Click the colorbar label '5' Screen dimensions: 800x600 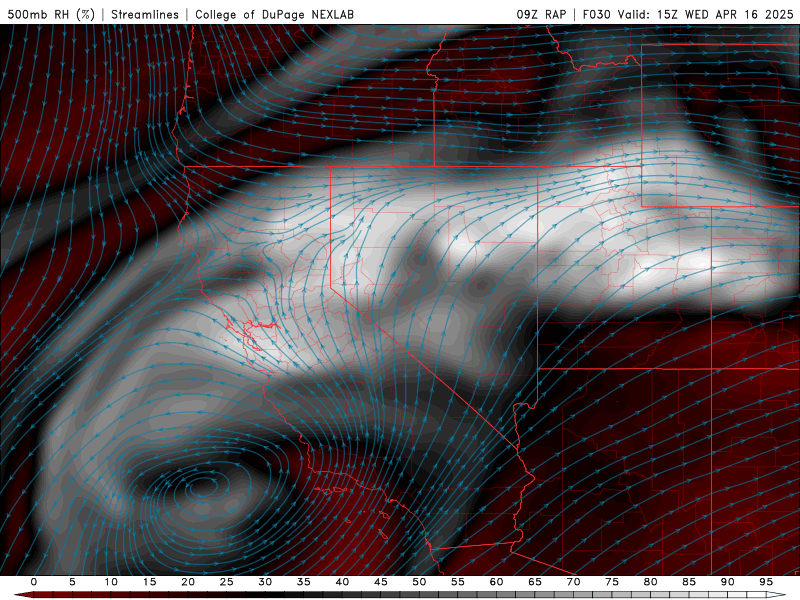pyautogui.click(x=72, y=582)
